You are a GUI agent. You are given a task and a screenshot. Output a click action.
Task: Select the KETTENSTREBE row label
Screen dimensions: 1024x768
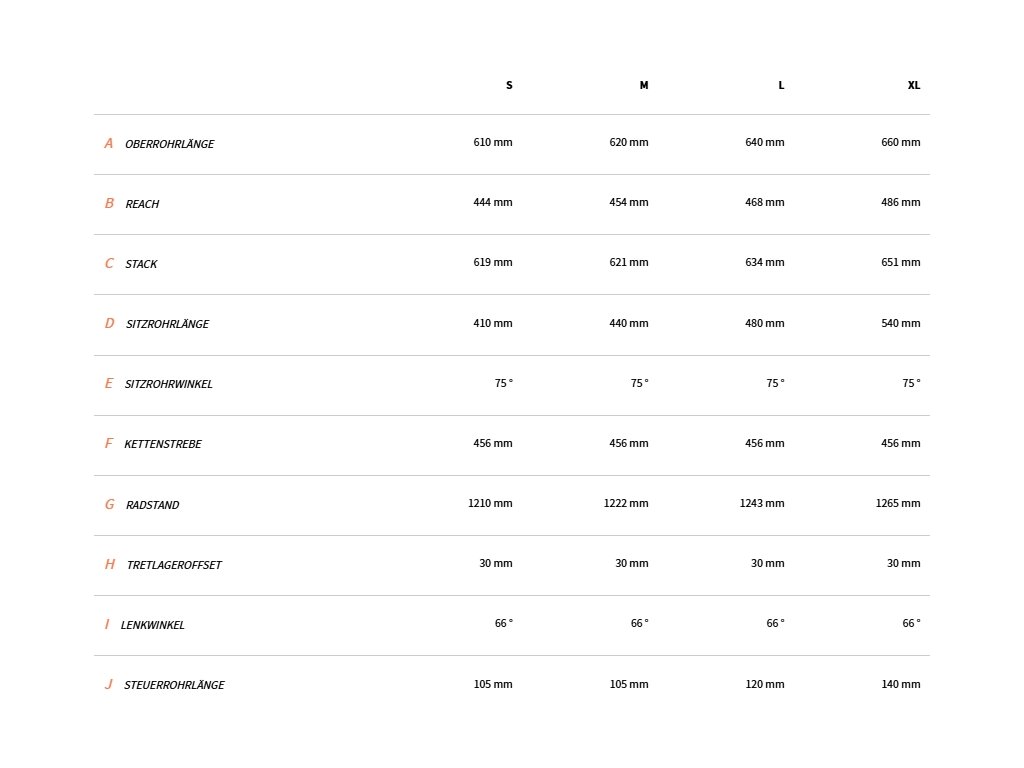tap(163, 444)
